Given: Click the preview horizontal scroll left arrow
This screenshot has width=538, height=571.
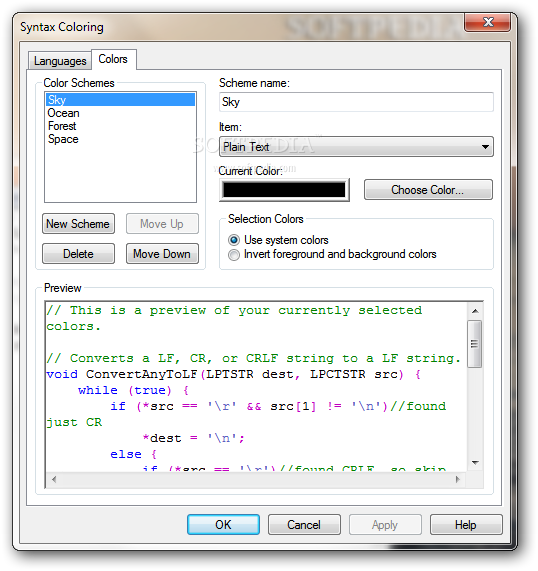Looking at the screenshot, I should (x=54, y=479).
